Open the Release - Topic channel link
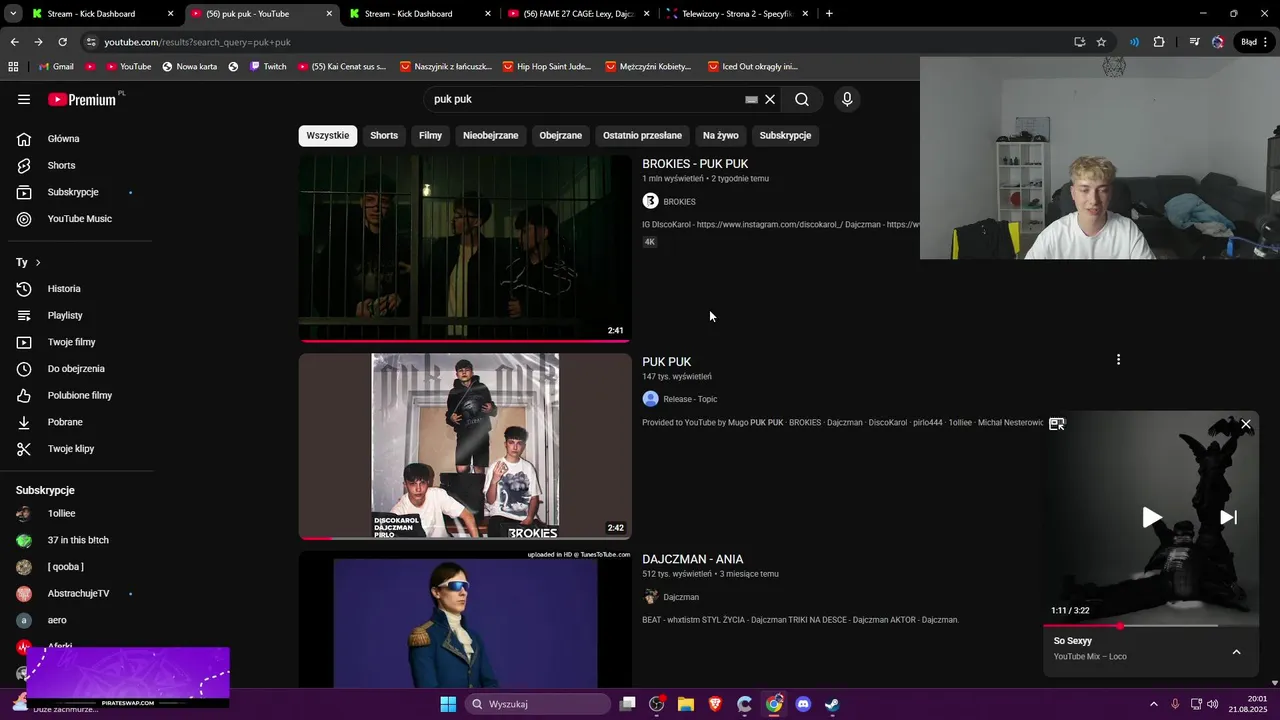1280x720 pixels. click(690, 399)
